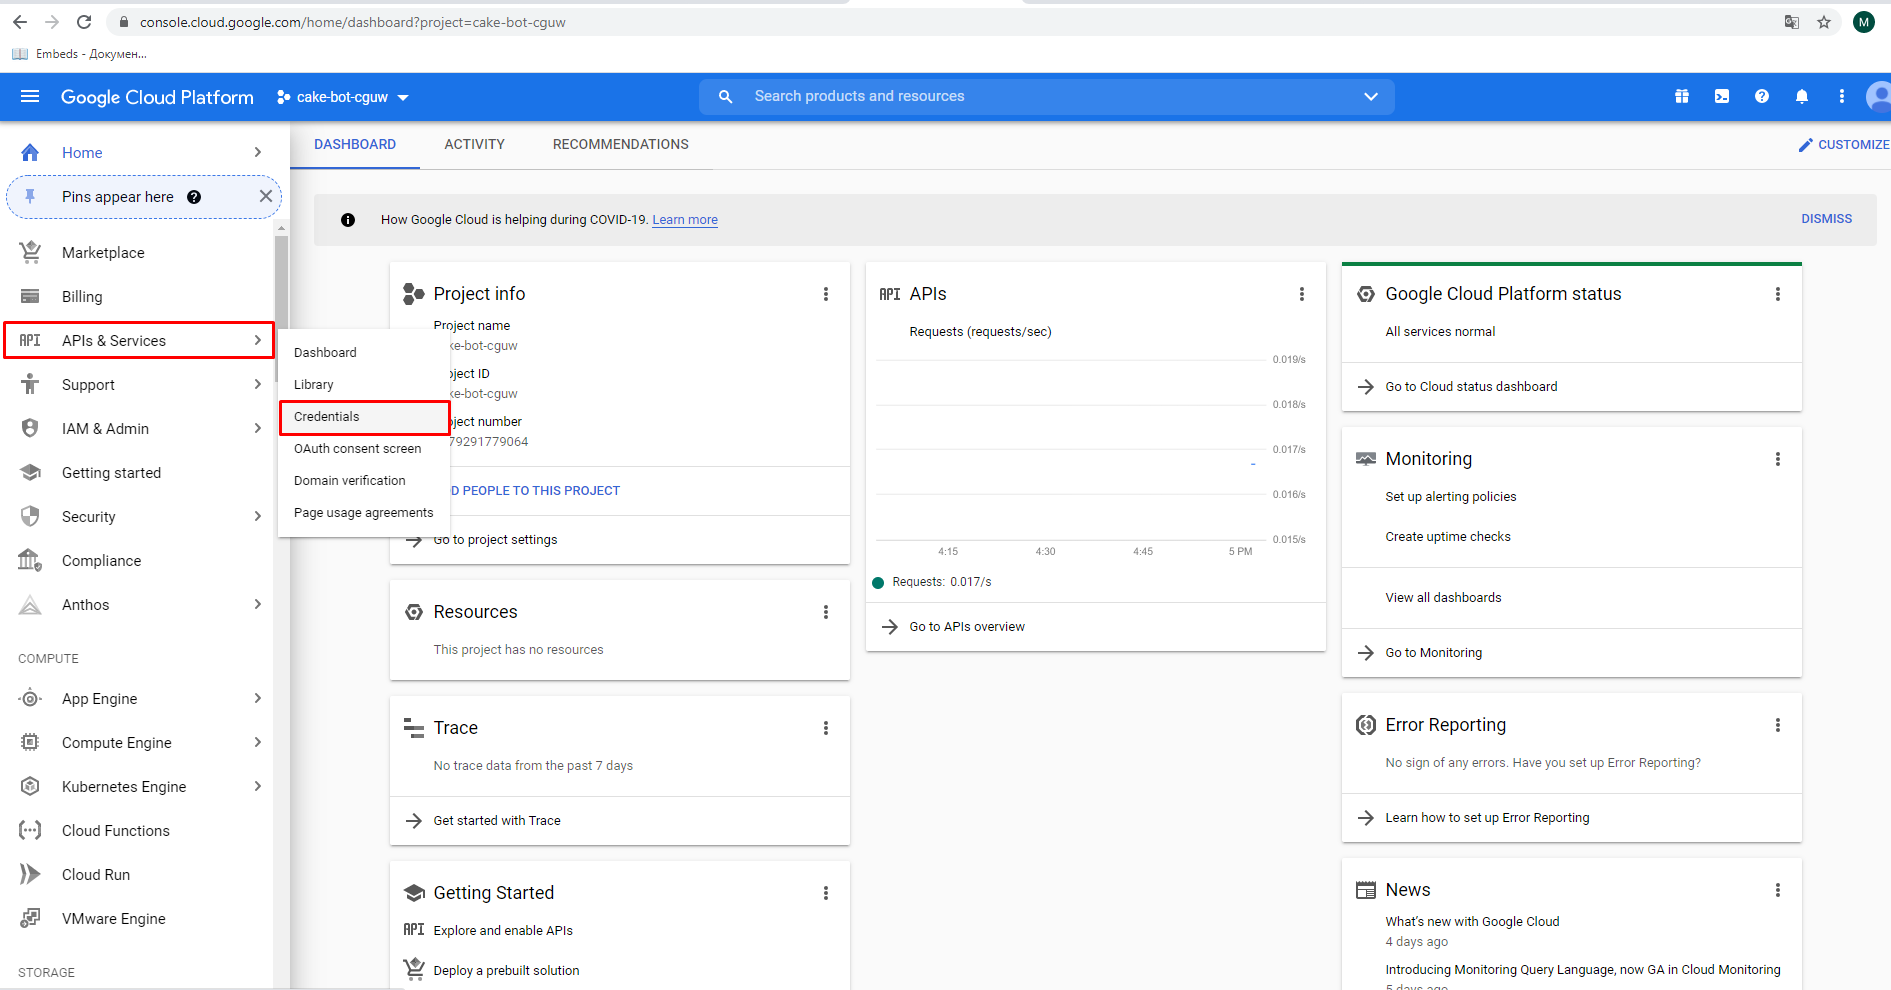Image resolution: width=1891 pixels, height=990 pixels.
Task: Open APIs card three-dot menu
Action: [x=1302, y=294]
